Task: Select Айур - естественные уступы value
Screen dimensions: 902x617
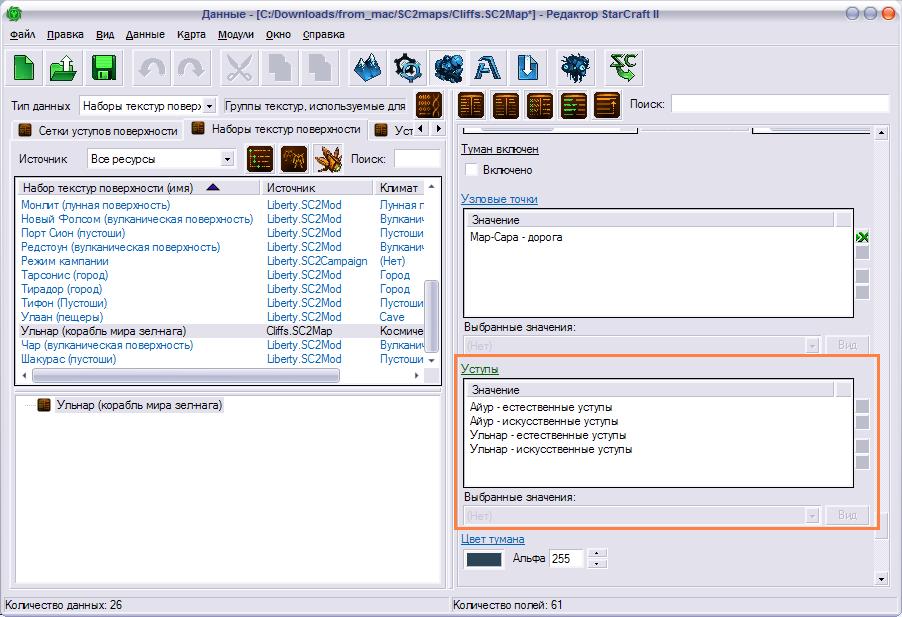Action: (x=541, y=407)
